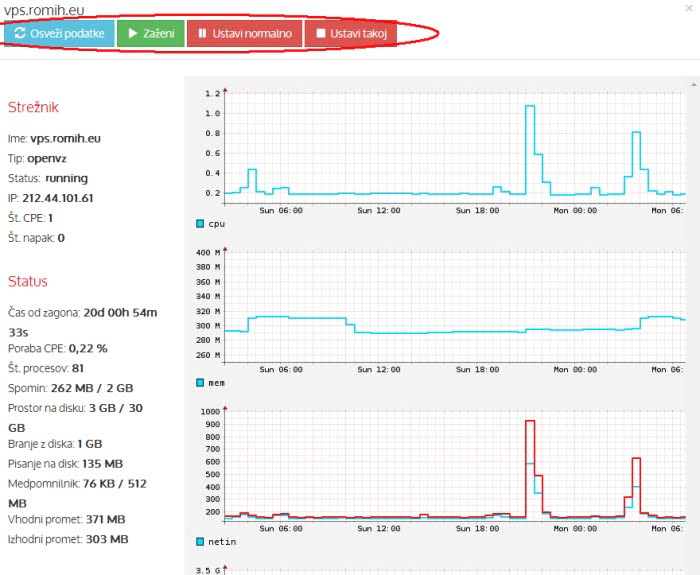Screen dimensions: 700x575
Task: Click the uptime value 20d 00h 54m
Action: click(121, 312)
